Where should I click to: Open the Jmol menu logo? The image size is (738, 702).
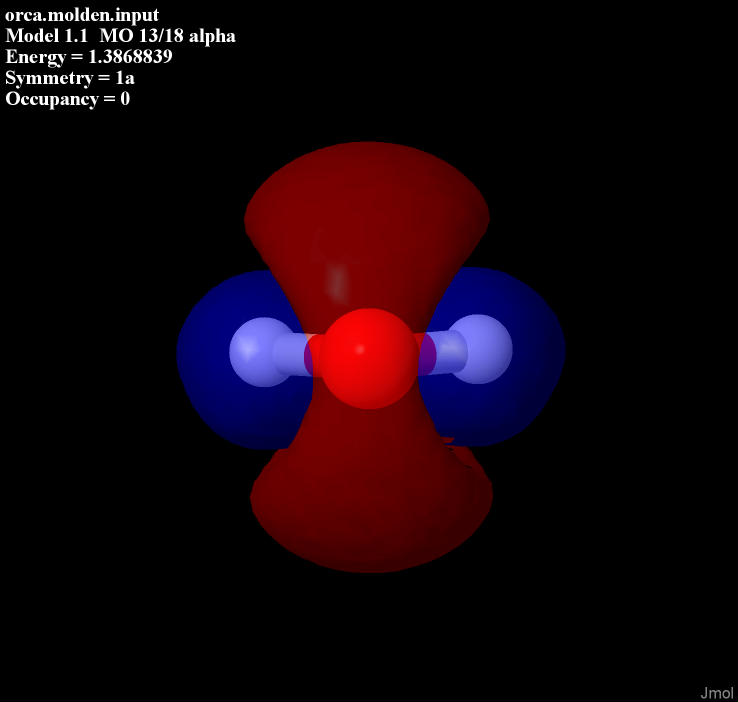pyautogui.click(x=716, y=693)
